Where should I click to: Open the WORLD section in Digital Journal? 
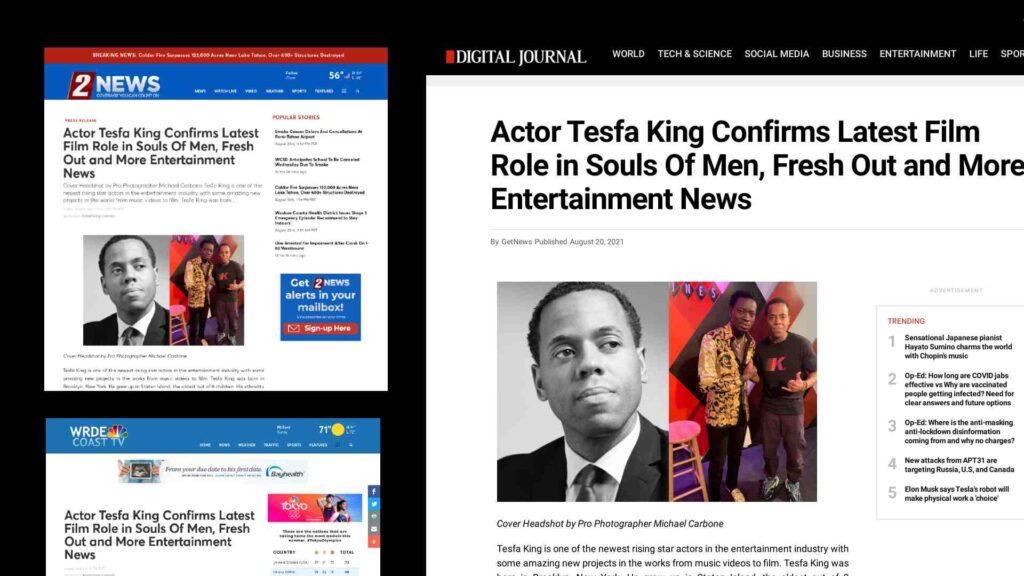(x=628, y=54)
